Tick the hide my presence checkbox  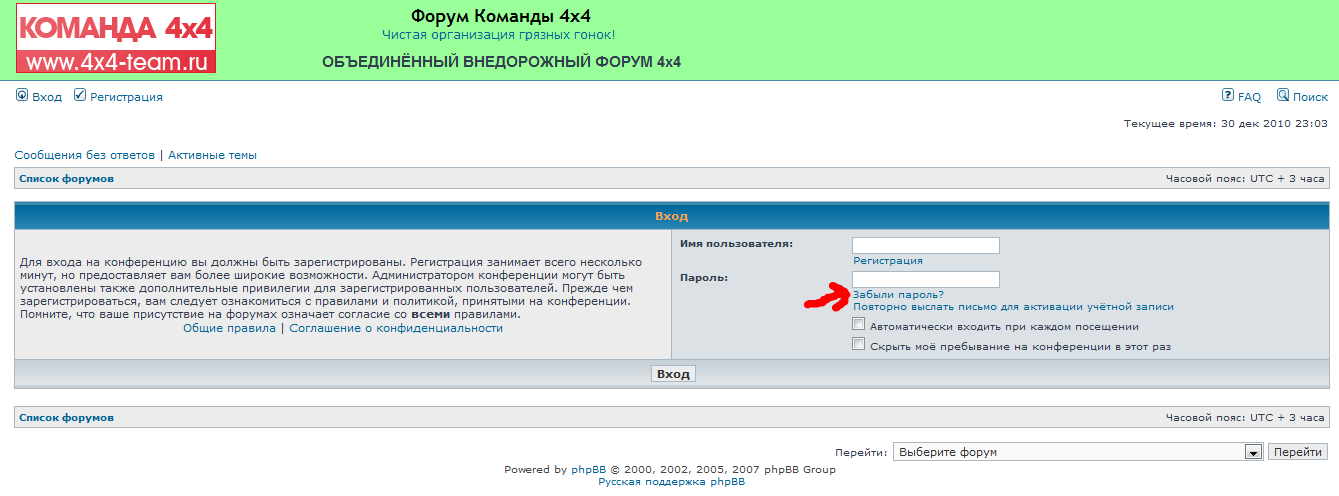tap(858, 345)
